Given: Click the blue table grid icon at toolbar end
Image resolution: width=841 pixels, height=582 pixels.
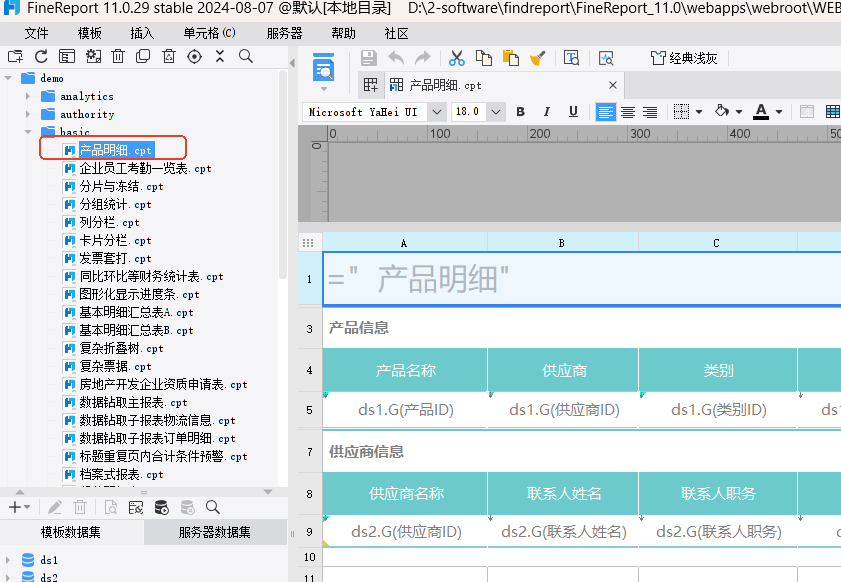Looking at the screenshot, I should coord(833,112).
